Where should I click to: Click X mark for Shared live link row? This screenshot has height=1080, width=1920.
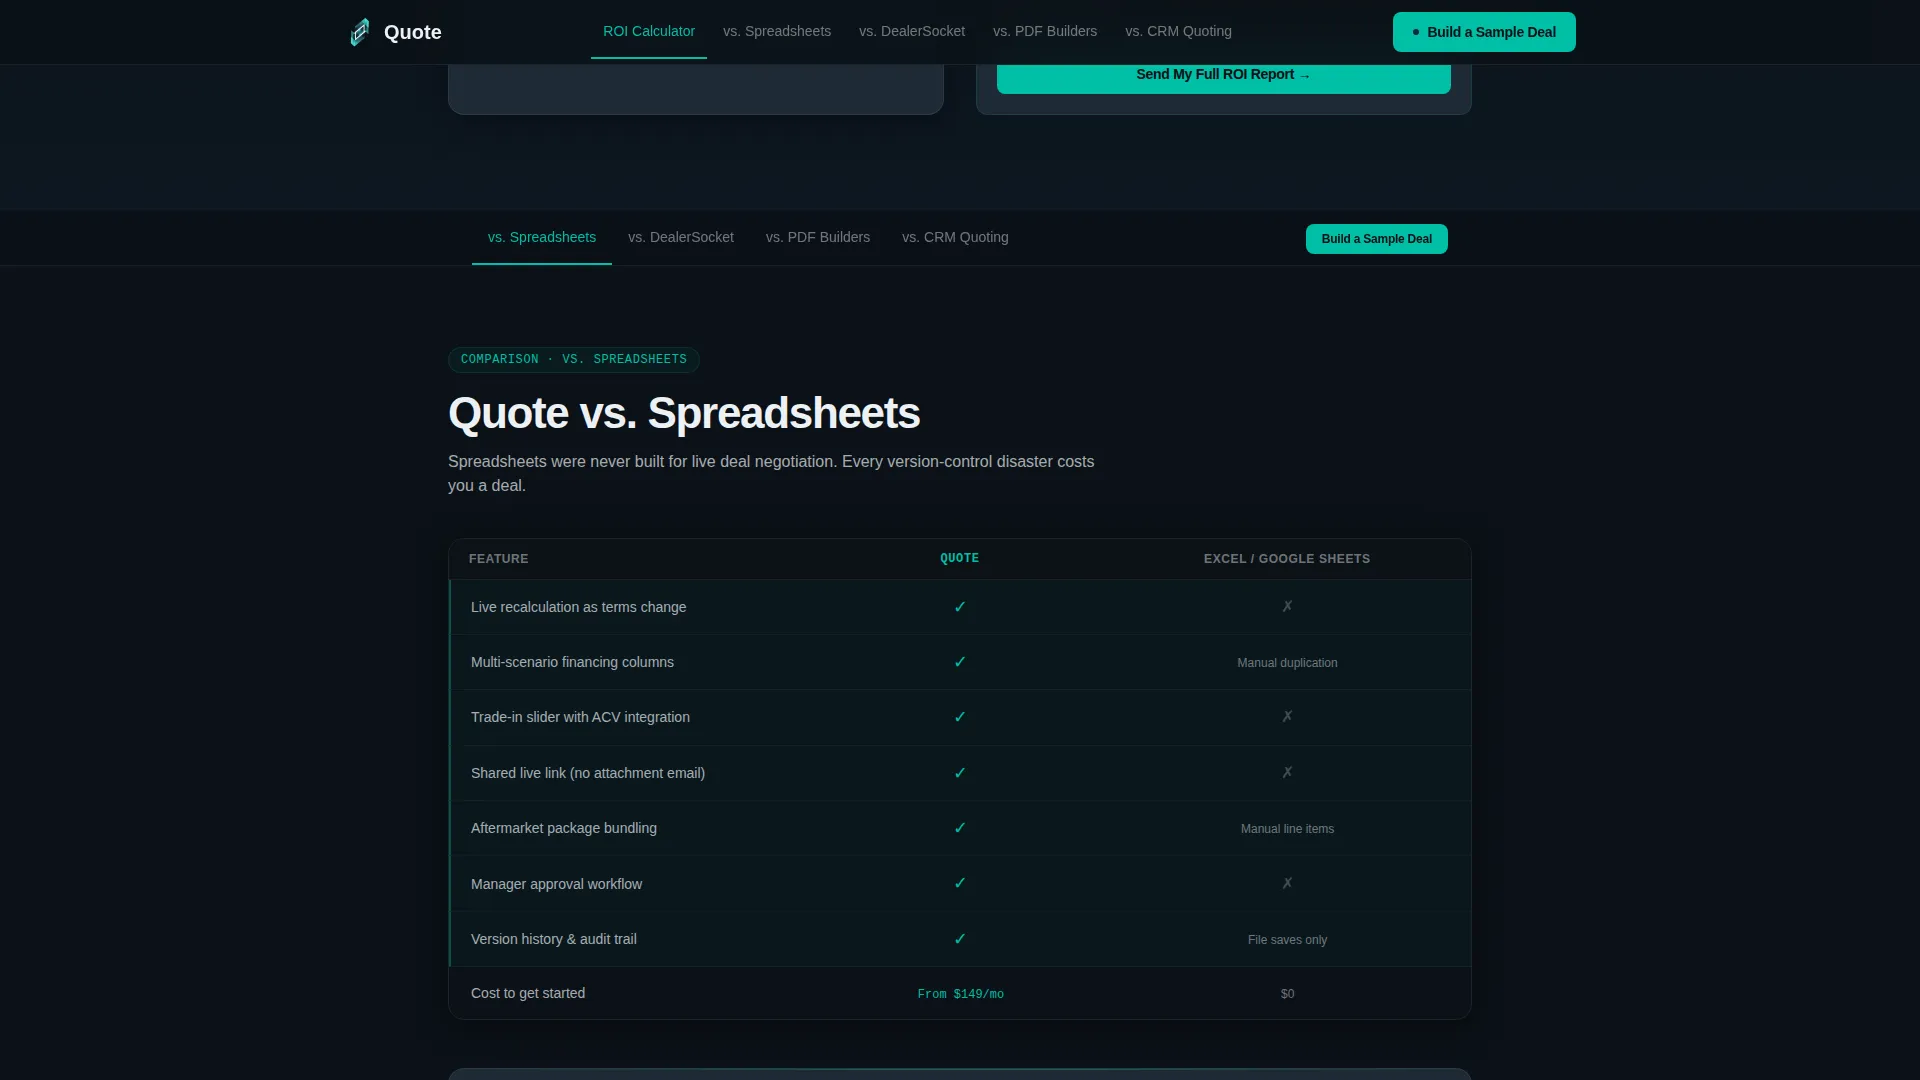click(1287, 773)
